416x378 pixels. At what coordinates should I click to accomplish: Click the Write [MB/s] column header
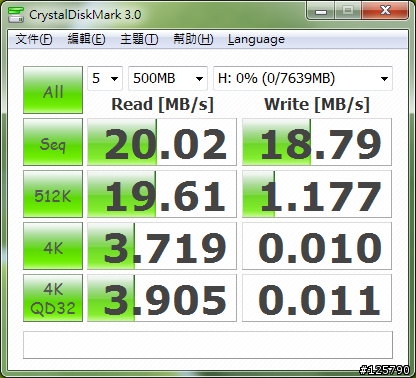(x=317, y=105)
